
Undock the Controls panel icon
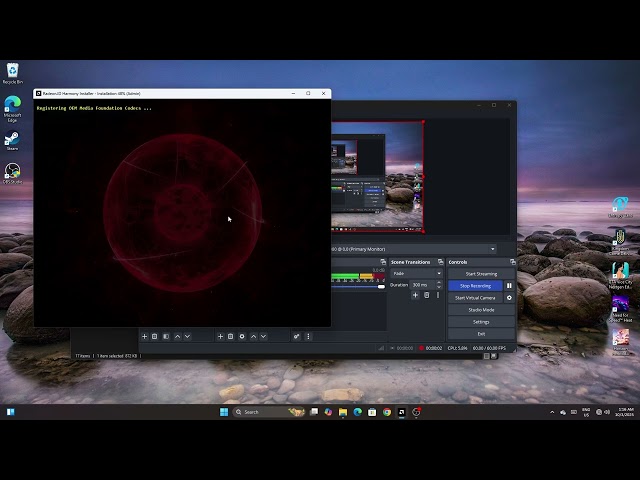[513, 262]
